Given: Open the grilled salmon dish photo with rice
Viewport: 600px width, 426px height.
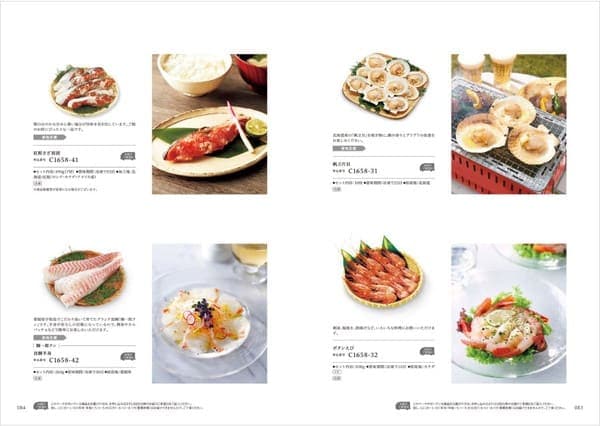Looking at the screenshot, I should (x=210, y=124).
